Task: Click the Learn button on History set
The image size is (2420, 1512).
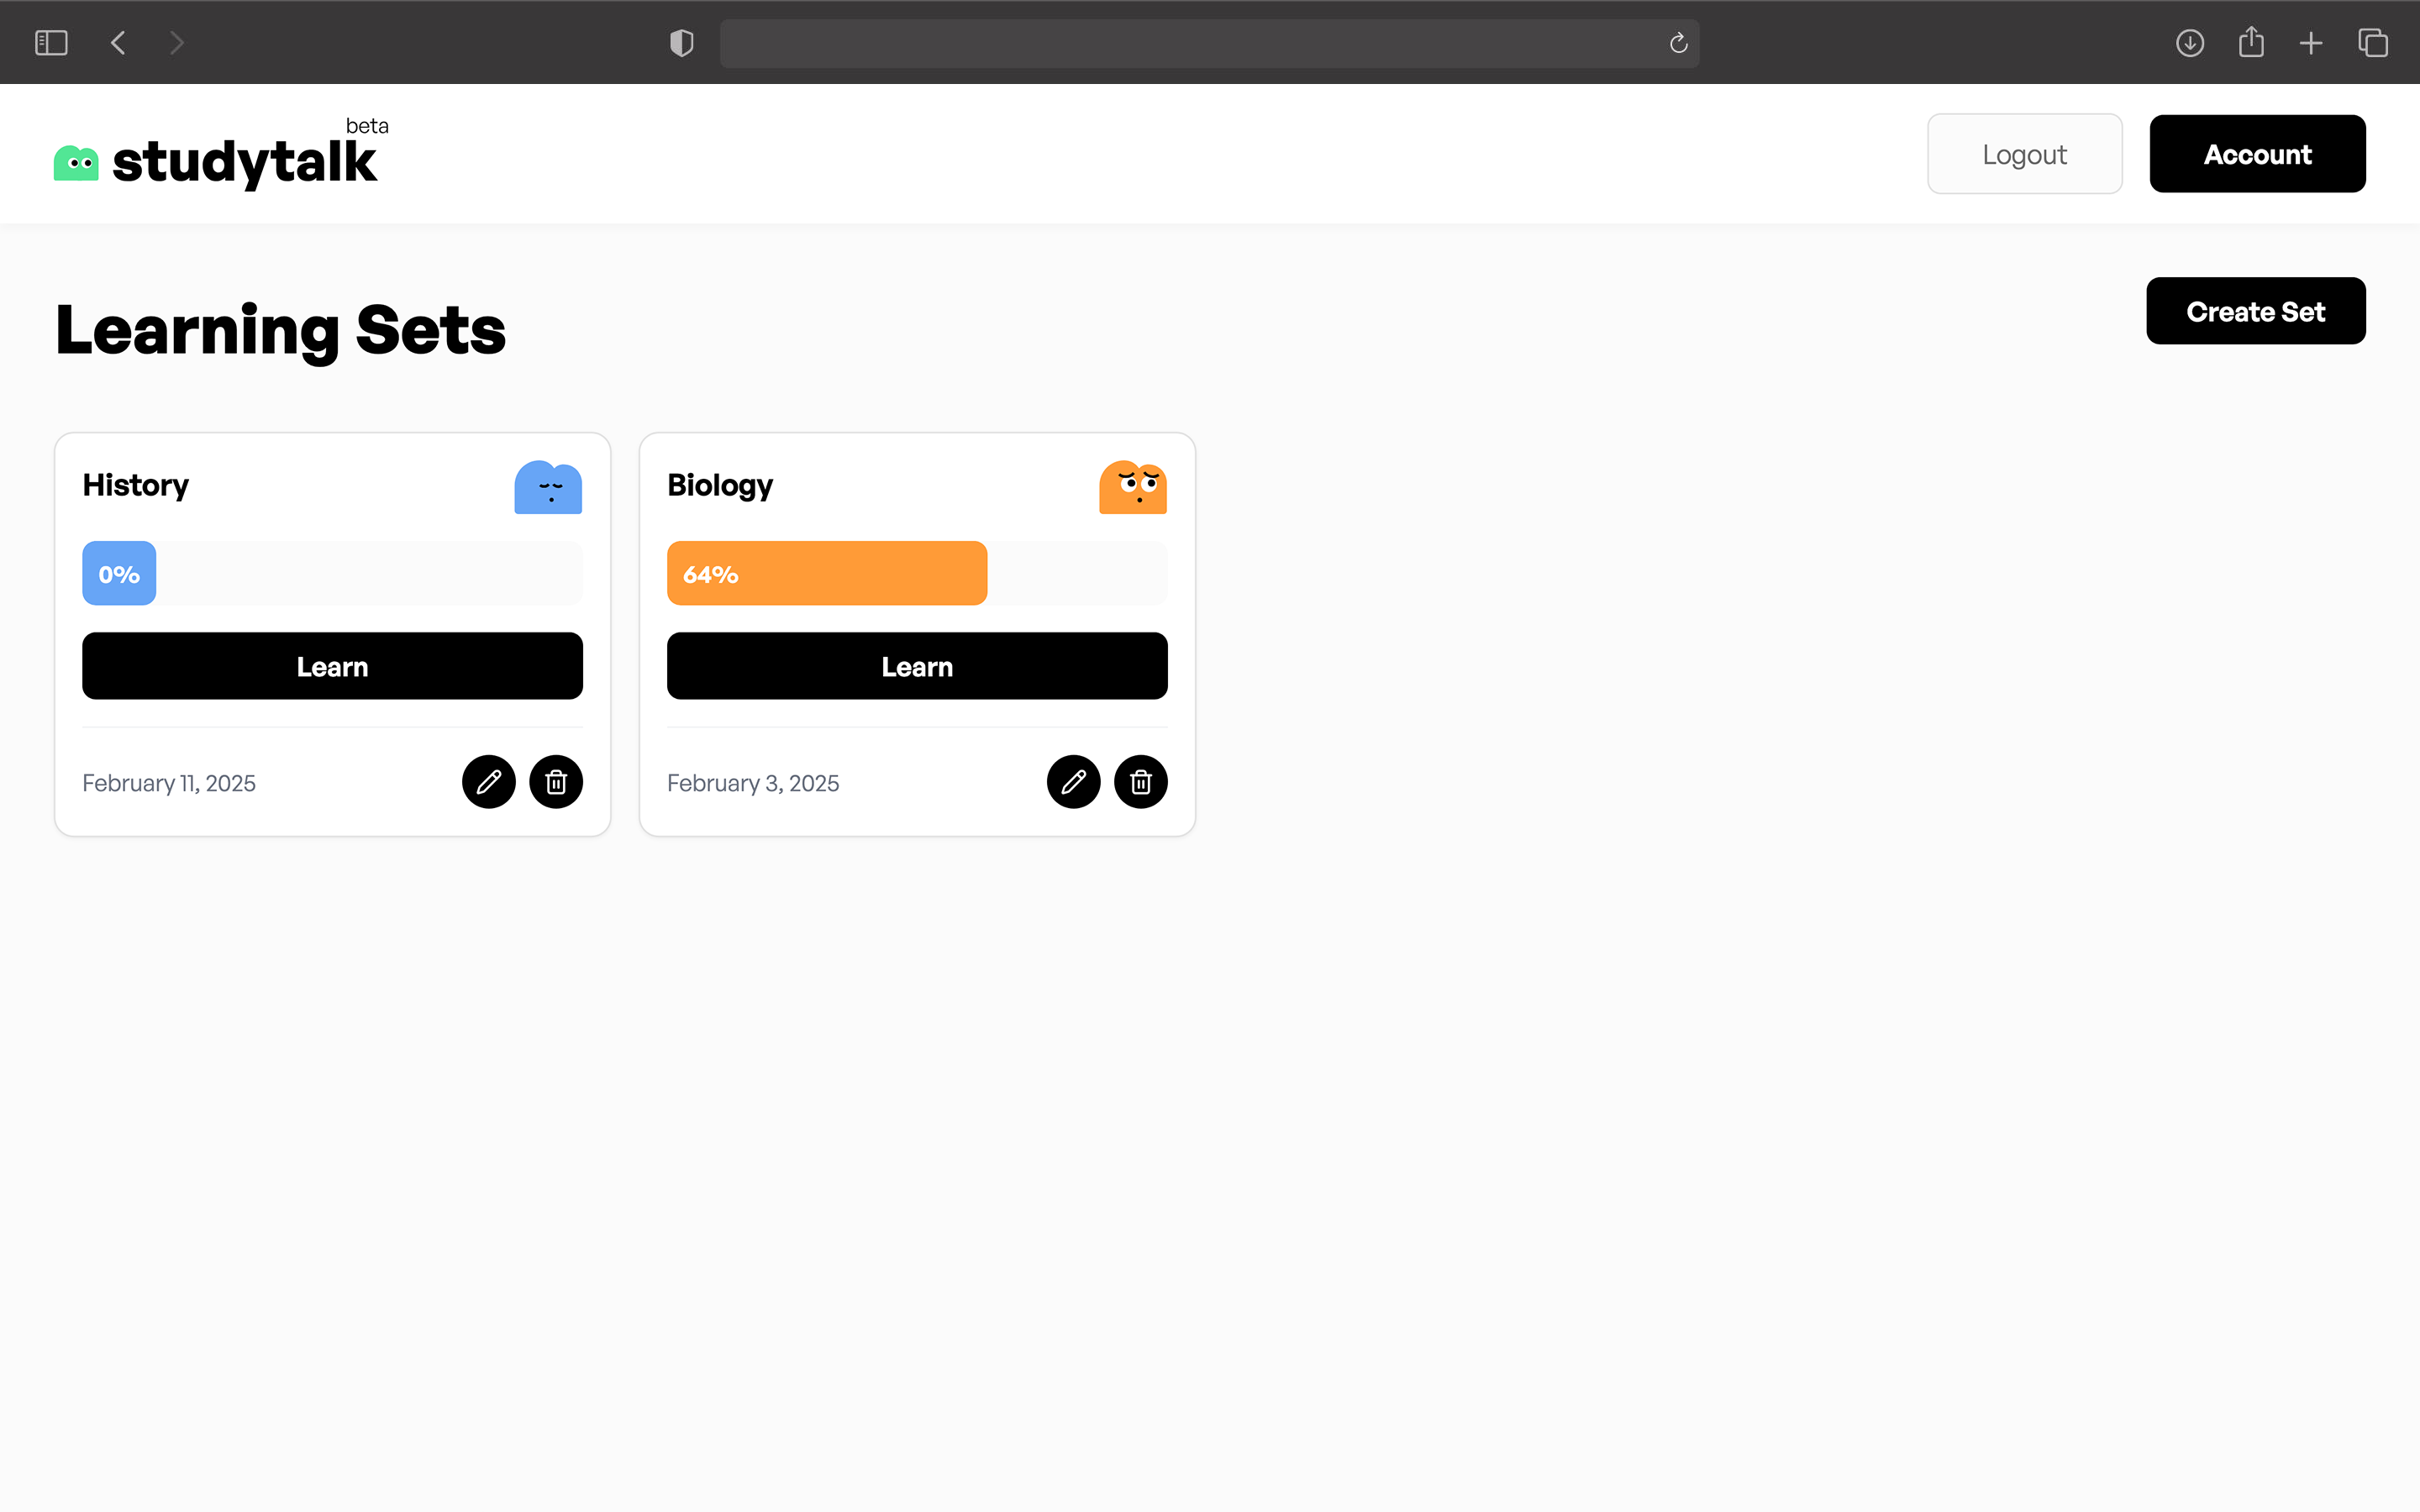Action: [x=333, y=665]
